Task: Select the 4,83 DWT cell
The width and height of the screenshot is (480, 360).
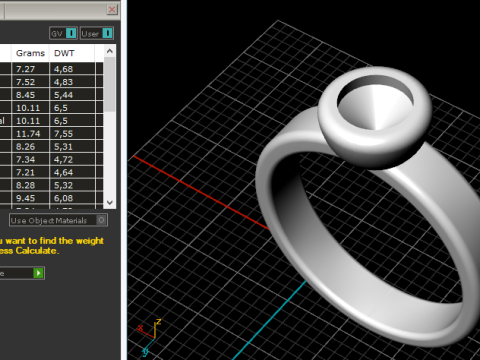Action: pos(72,82)
